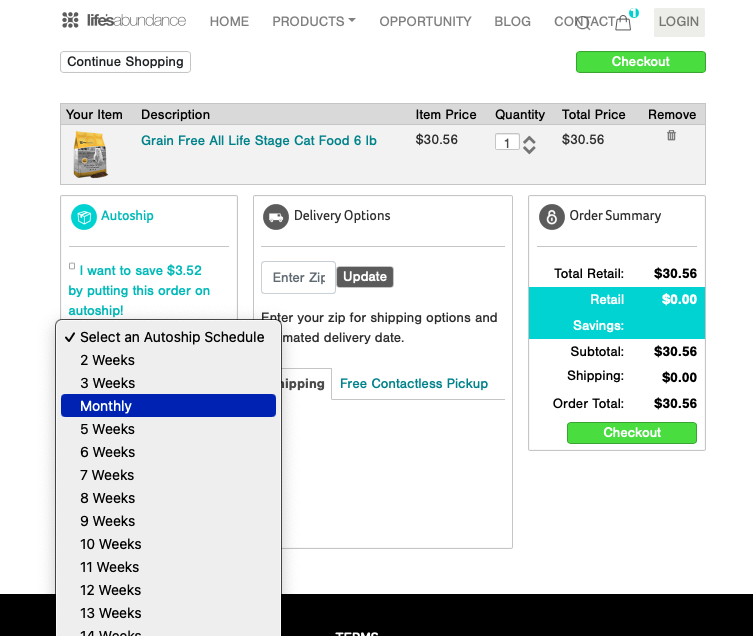Select 5 Weeks autoship schedule
This screenshot has height=636, width=753.
(x=168, y=429)
